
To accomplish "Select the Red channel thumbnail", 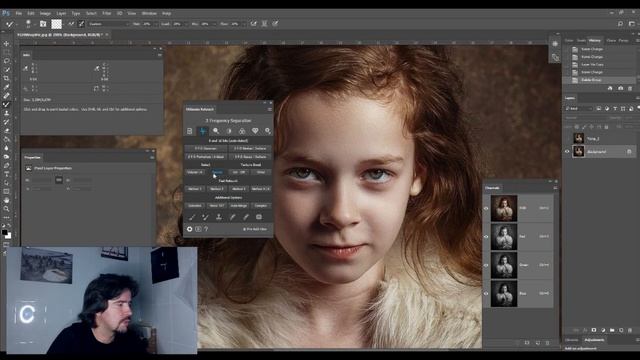I will click(x=504, y=237).
